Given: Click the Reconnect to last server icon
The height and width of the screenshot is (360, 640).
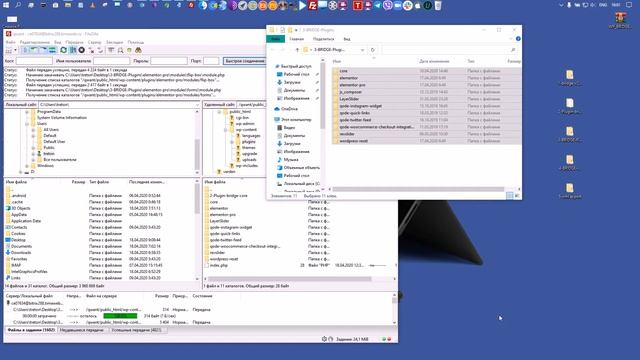Looking at the screenshot, I should point(100,50).
